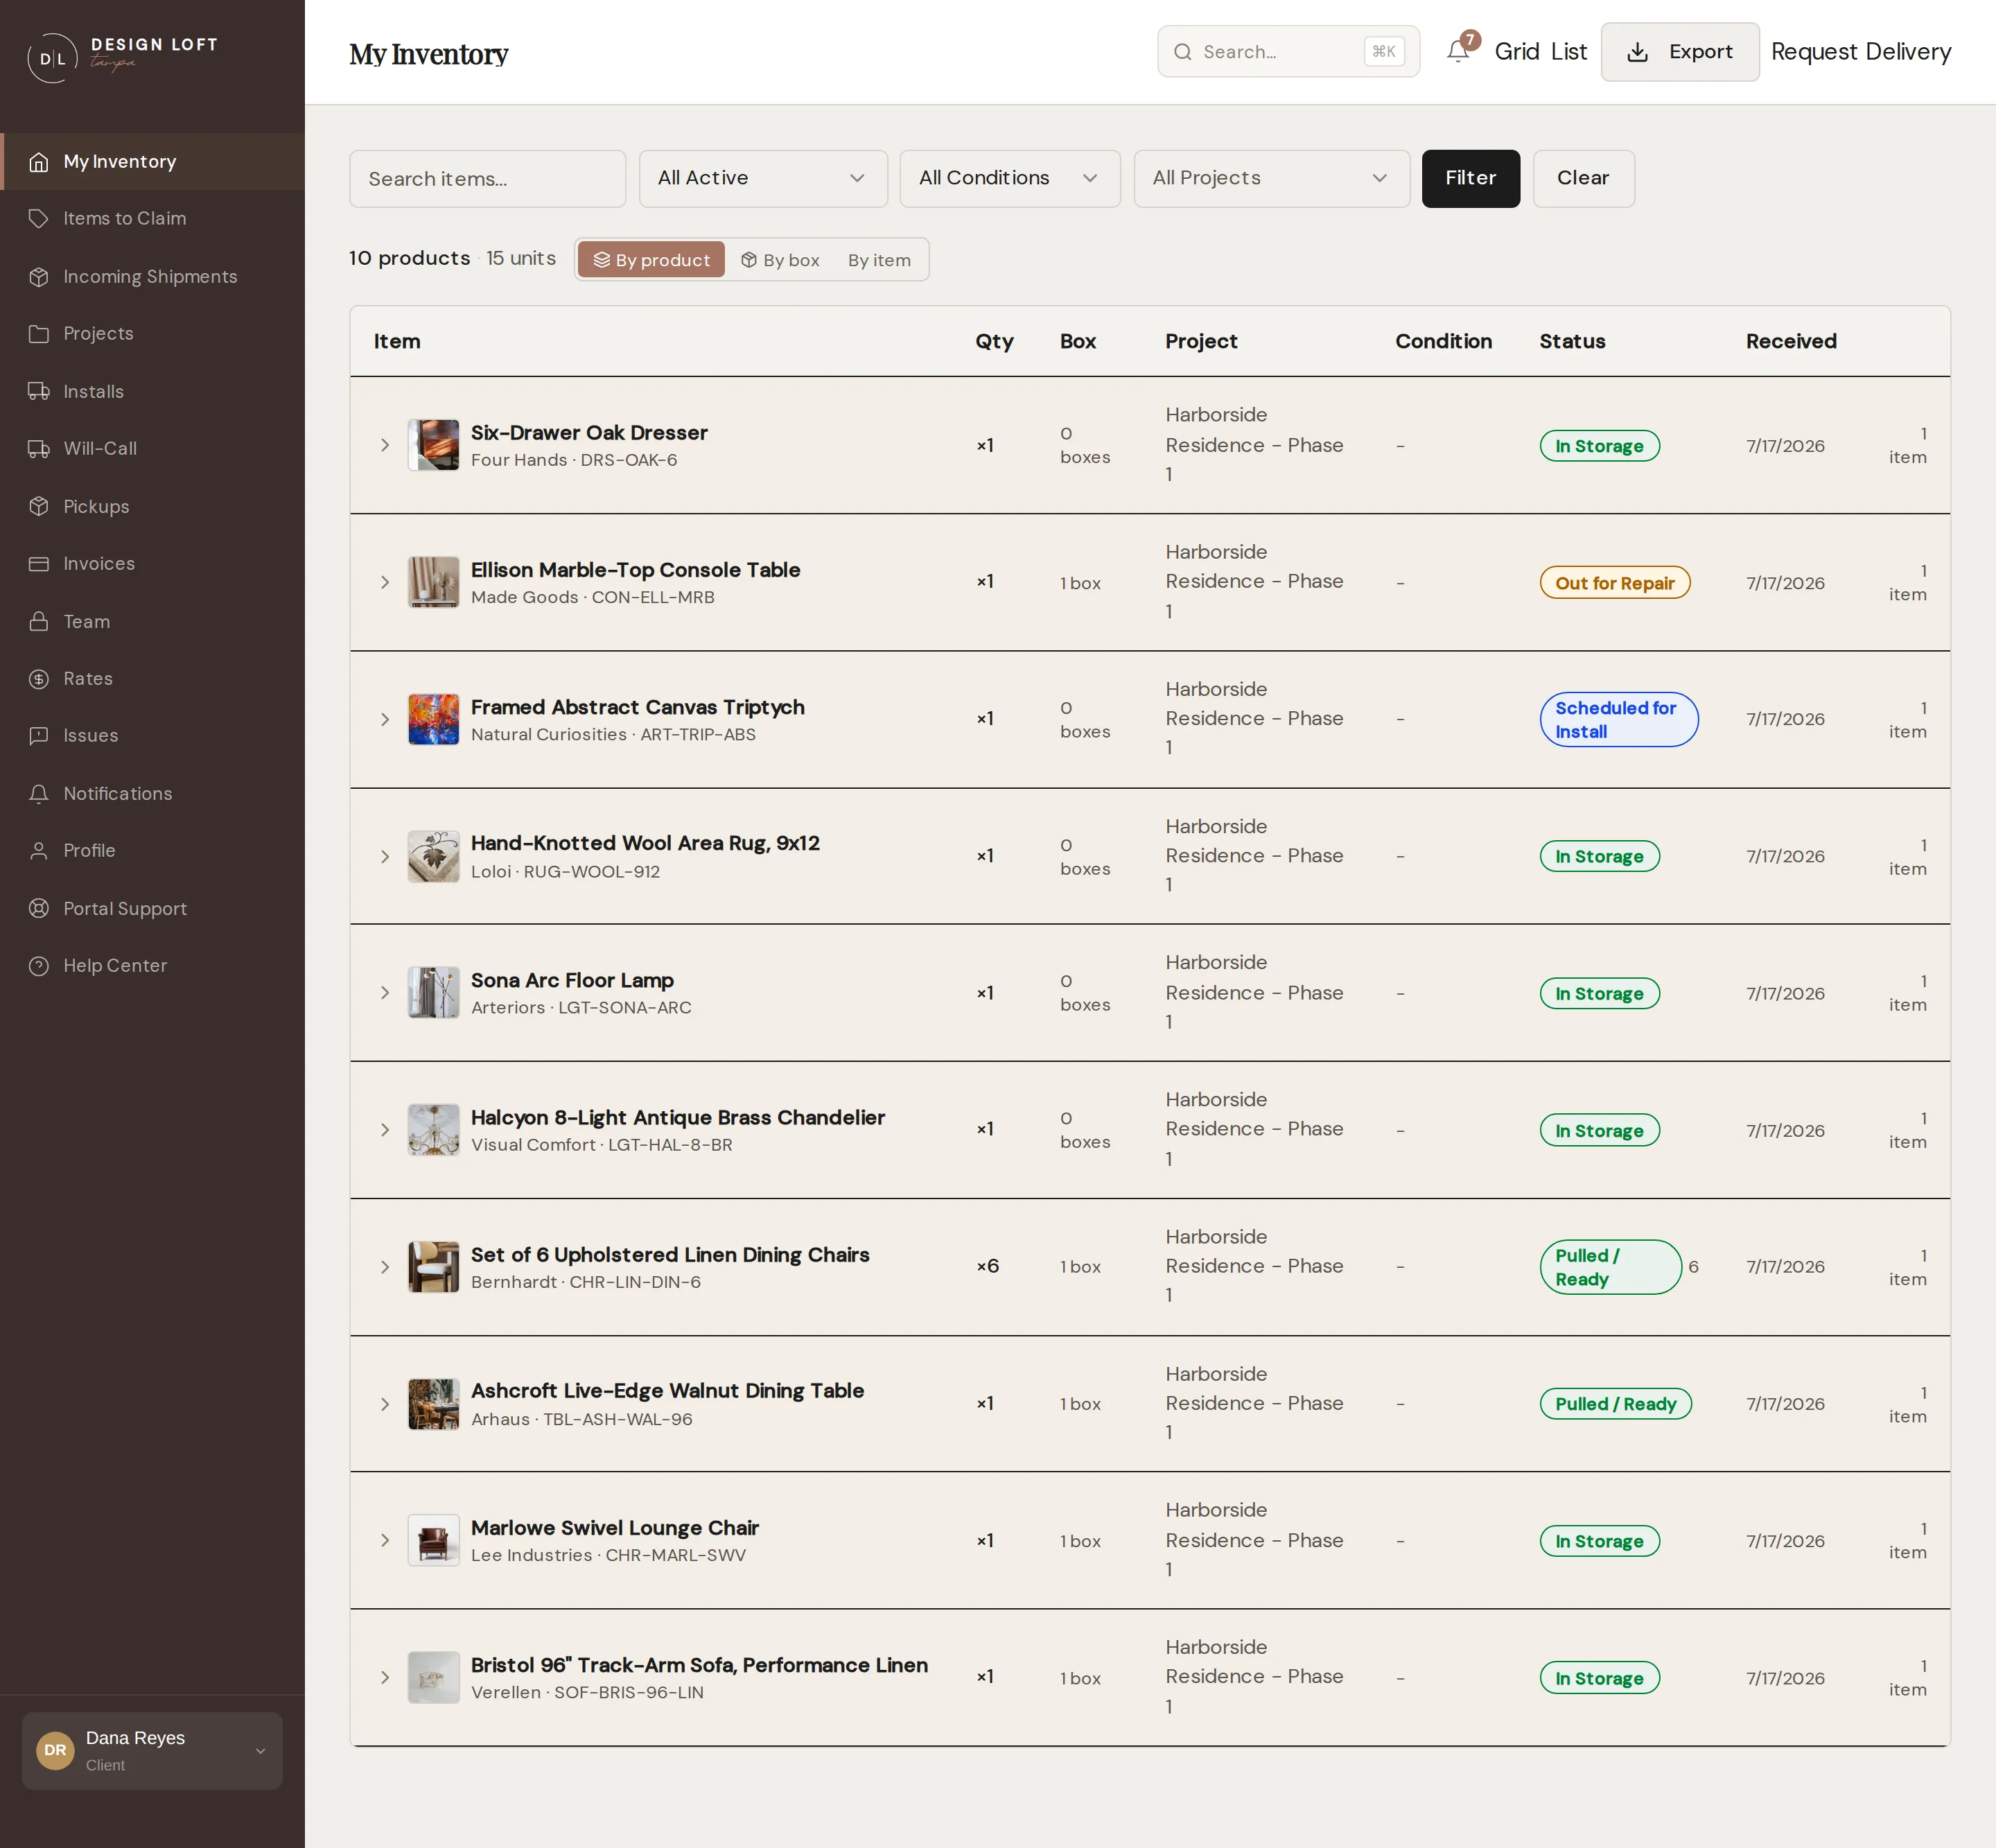The width and height of the screenshot is (1996, 1848).
Task: Click the Profile person icon
Action: pos(39,850)
